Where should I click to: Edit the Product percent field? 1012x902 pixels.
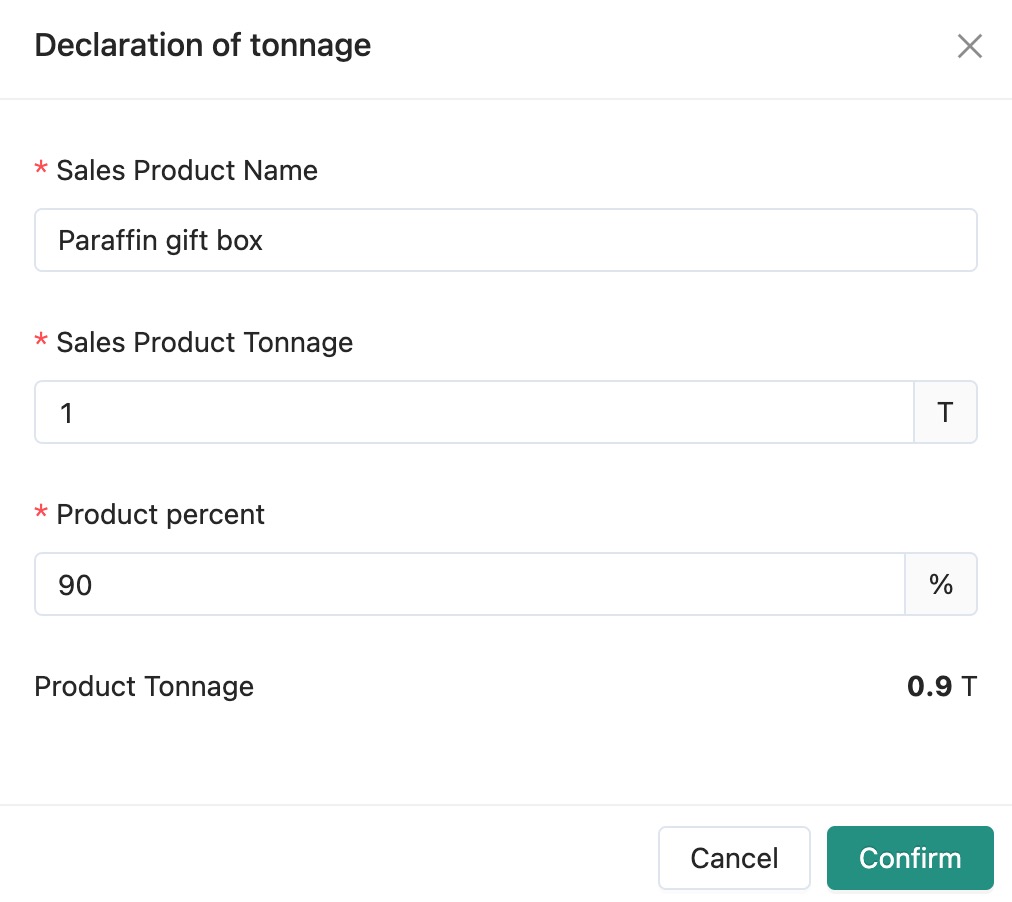click(470, 585)
